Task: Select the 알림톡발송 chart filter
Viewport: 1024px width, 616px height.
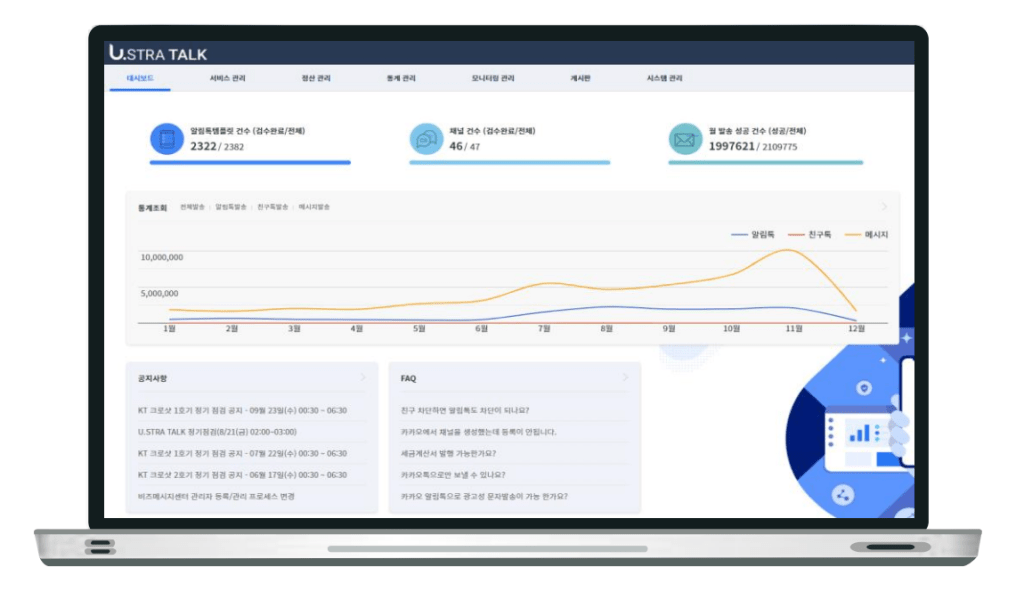Action: (231, 207)
